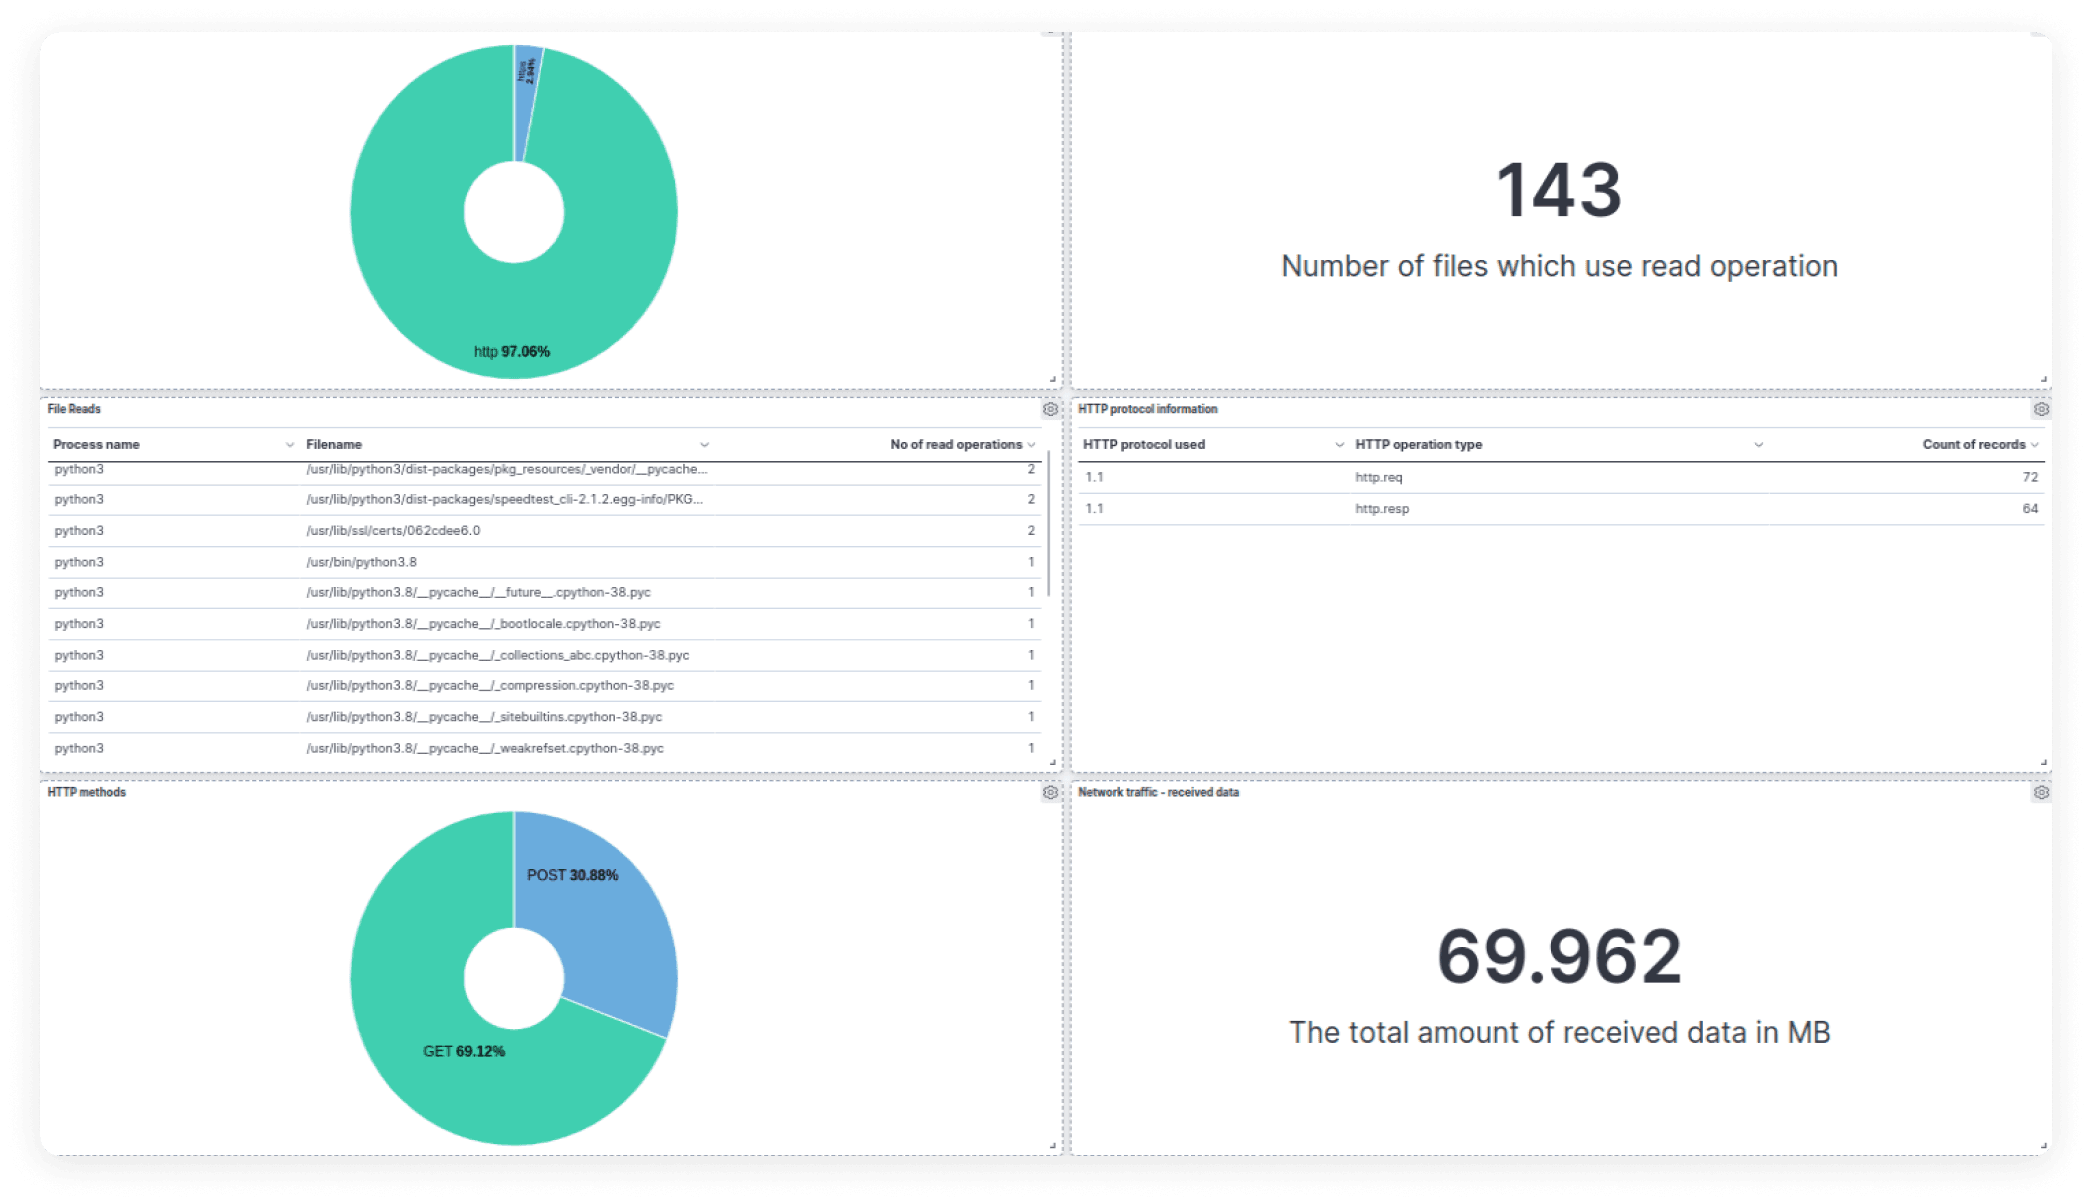Grab HTTP methods panel resize handle

click(1052, 1146)
